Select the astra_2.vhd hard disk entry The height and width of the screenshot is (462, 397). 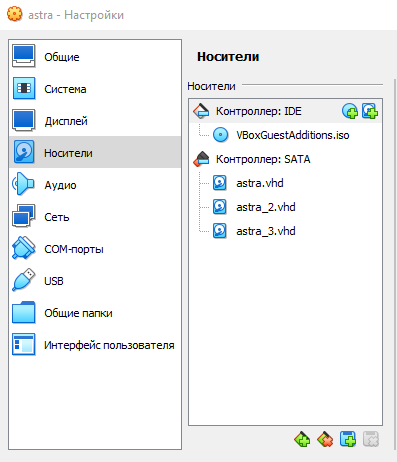(285, 207)
